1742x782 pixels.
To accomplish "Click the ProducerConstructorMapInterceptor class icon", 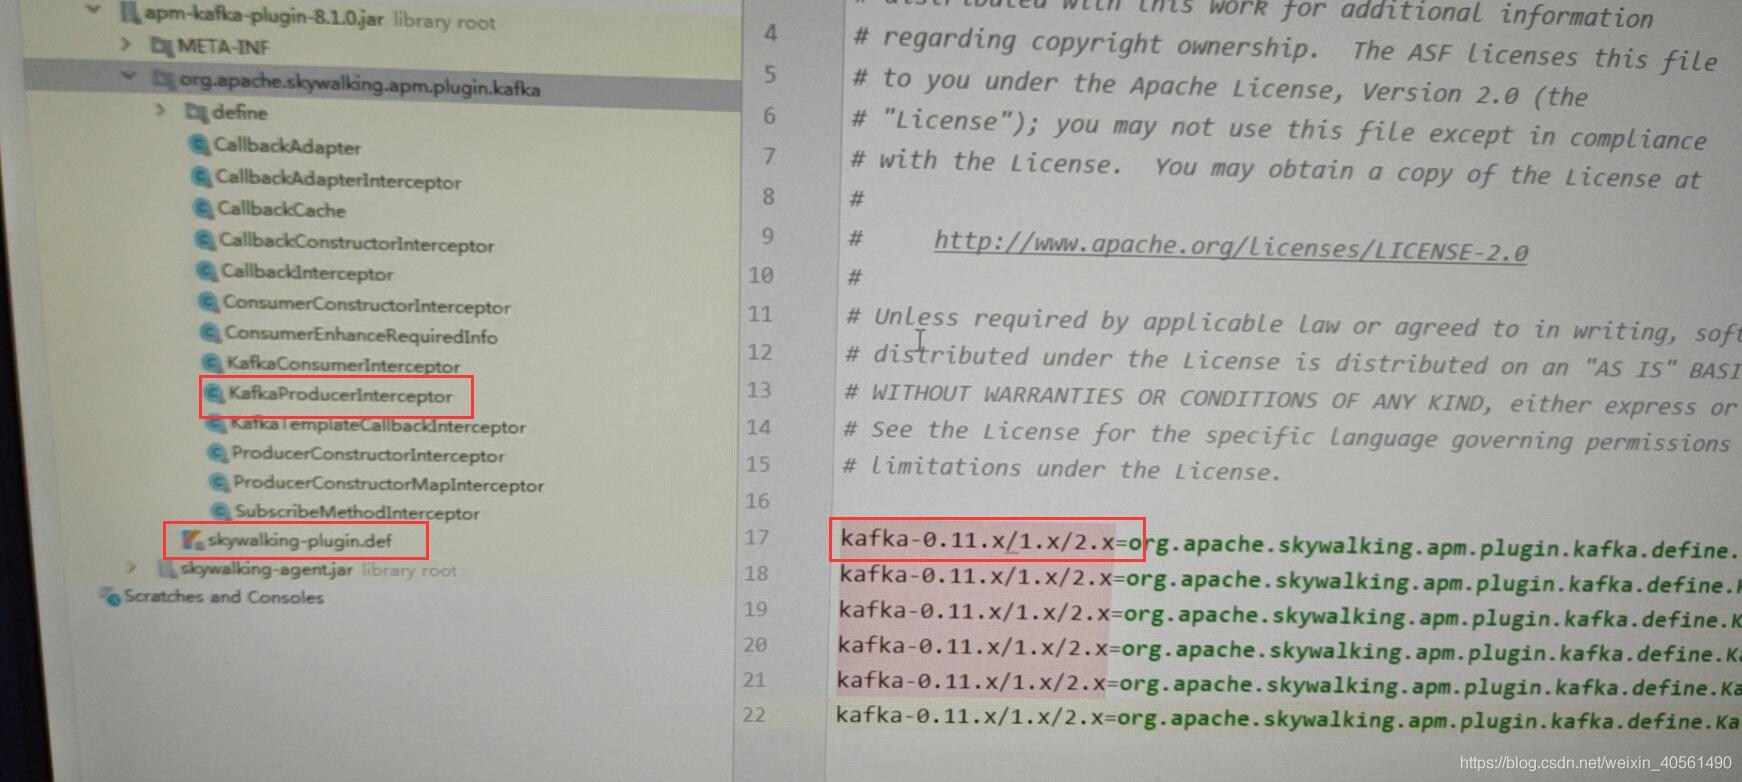I will (220, 482).
